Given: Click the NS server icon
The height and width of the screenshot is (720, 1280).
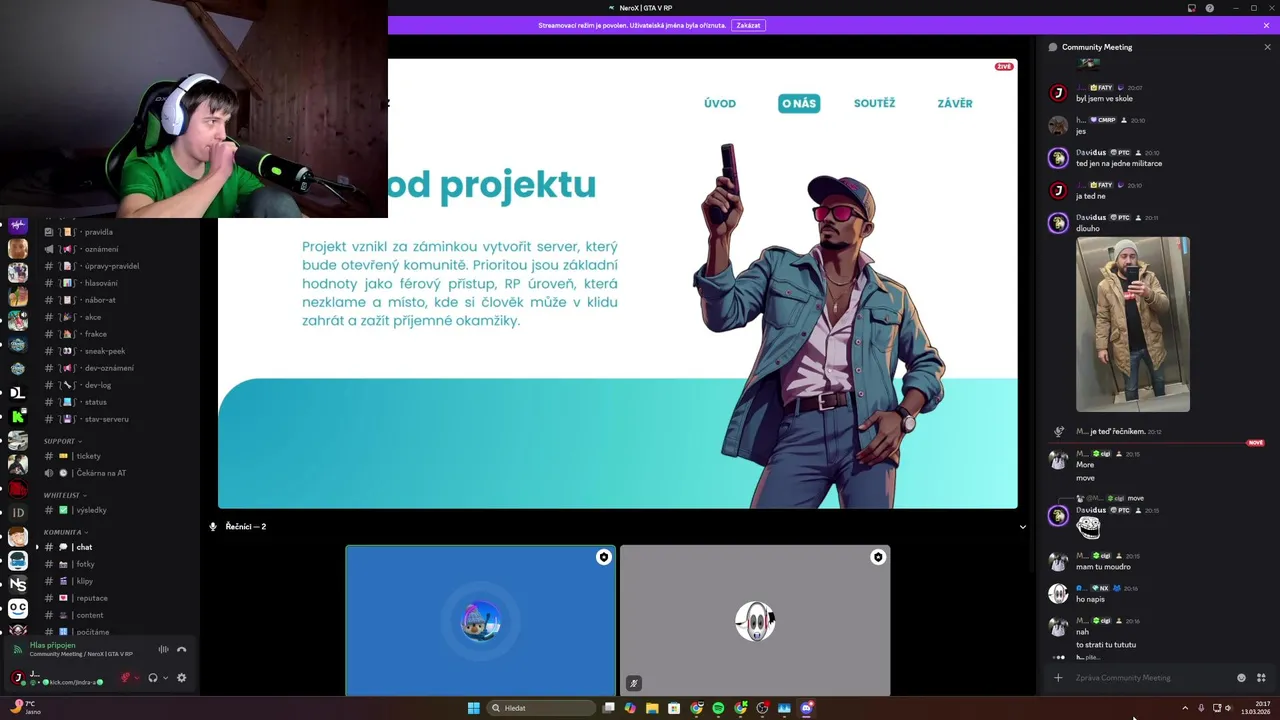Looking at the screenshot, I should pos(18,584).
